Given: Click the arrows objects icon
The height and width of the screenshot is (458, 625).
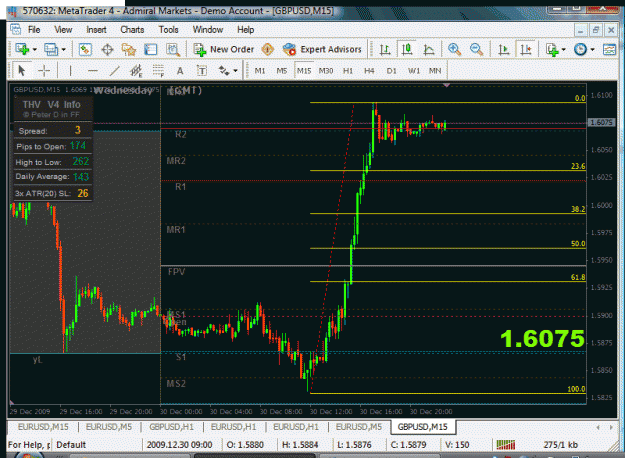Looking at the screenshot, I should pos(224,71).
